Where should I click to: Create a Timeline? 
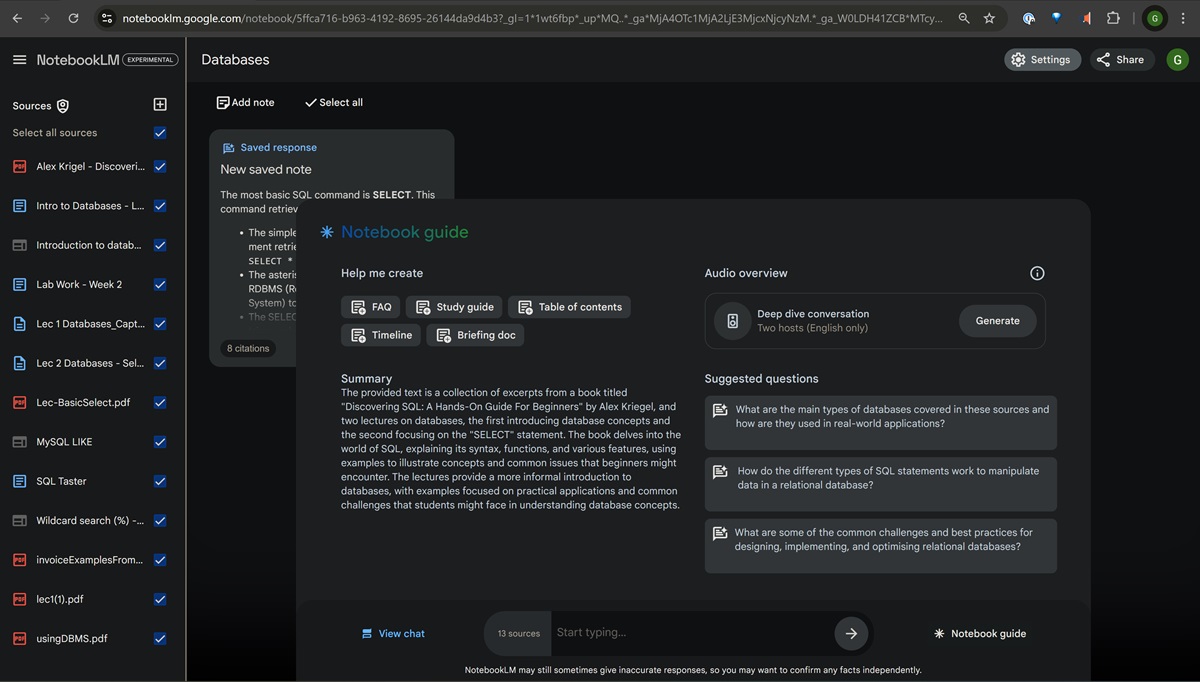tap(381, 335)
